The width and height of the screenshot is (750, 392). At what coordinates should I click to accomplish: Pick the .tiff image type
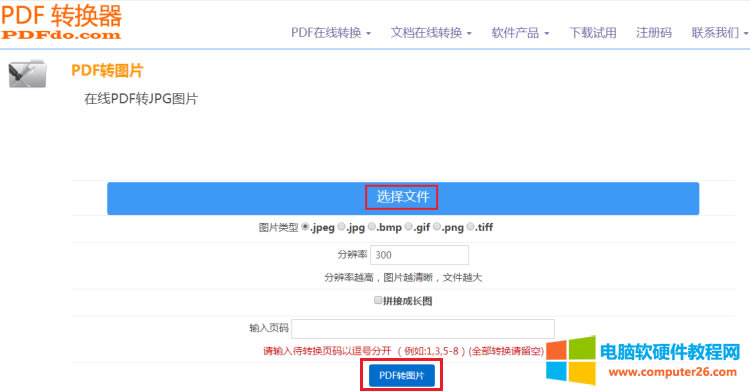click(471, 227)
